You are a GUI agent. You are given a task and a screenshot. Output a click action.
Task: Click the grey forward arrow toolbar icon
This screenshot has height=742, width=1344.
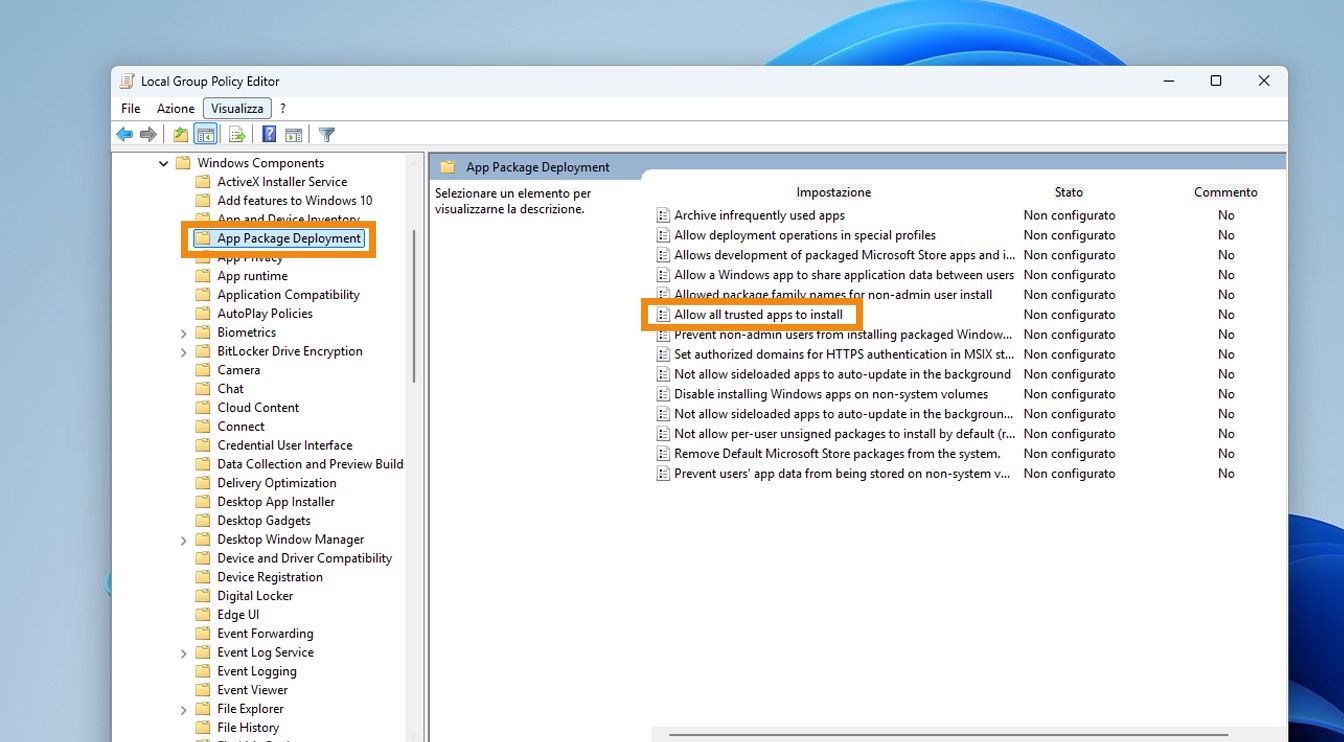(x=148, y=134)
